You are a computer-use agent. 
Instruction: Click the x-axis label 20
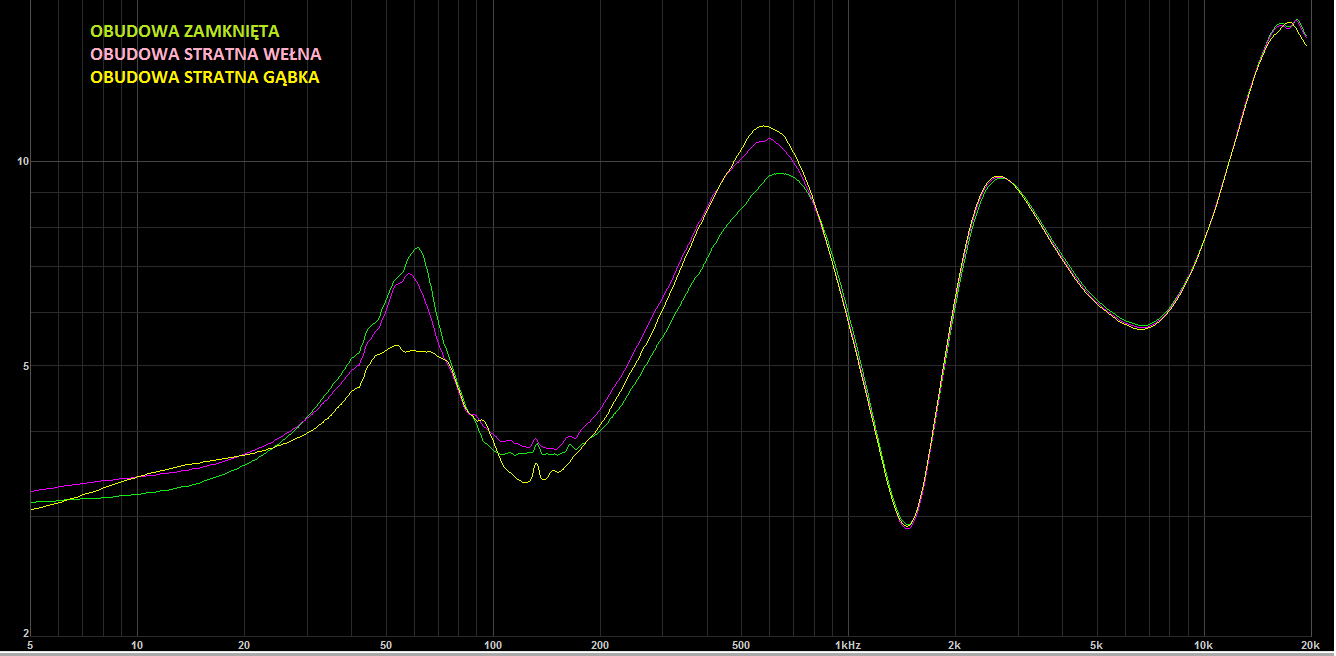click(244, 646)
